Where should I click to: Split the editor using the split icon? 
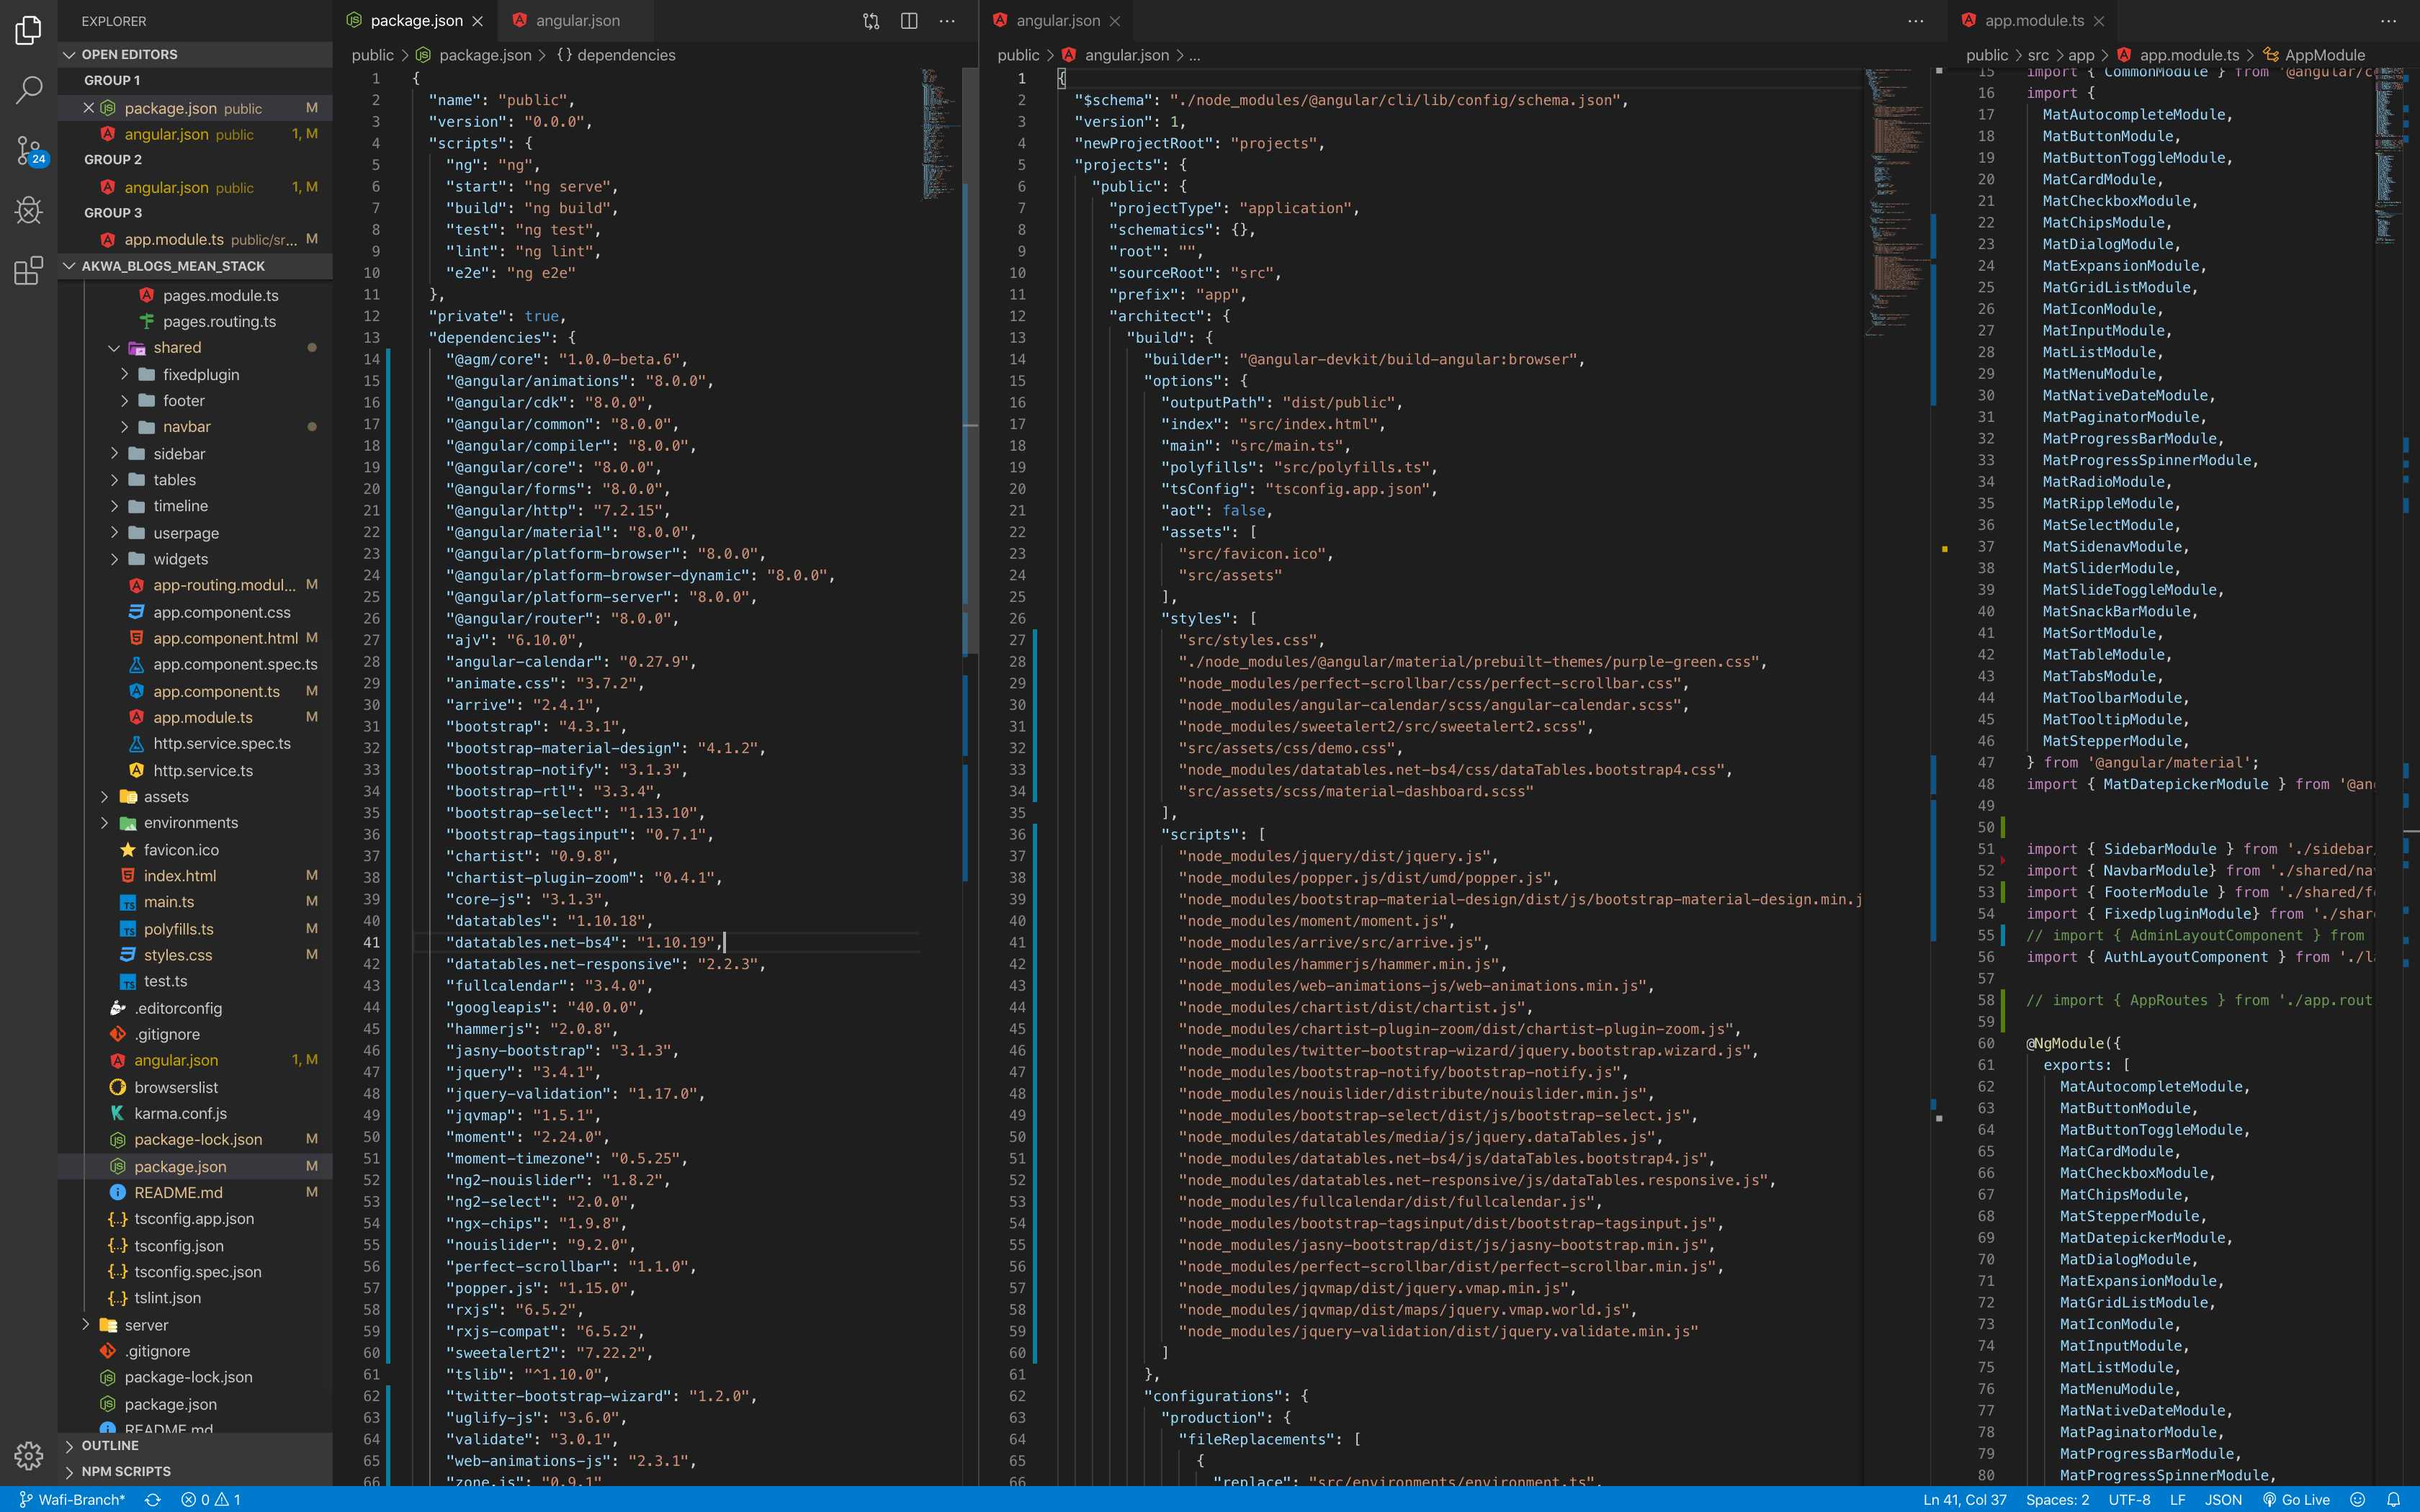(x=908, y=20)
